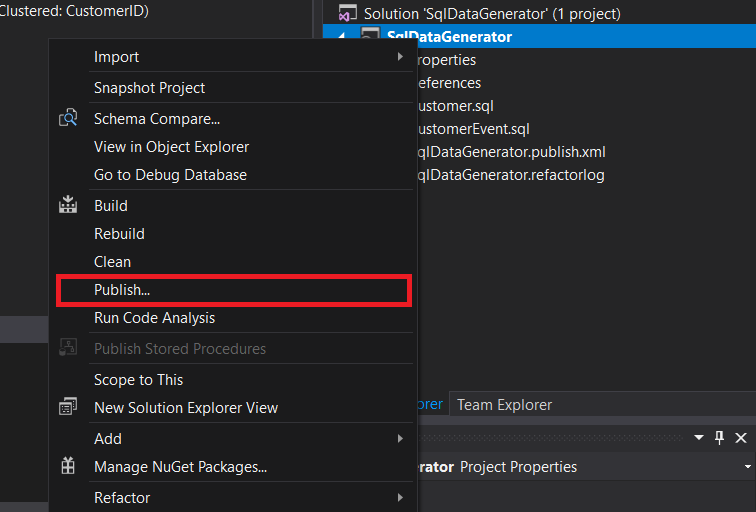Click the Schema Compare magnifier icon
This screenshot has height=512, width=756.
[68, 118]
